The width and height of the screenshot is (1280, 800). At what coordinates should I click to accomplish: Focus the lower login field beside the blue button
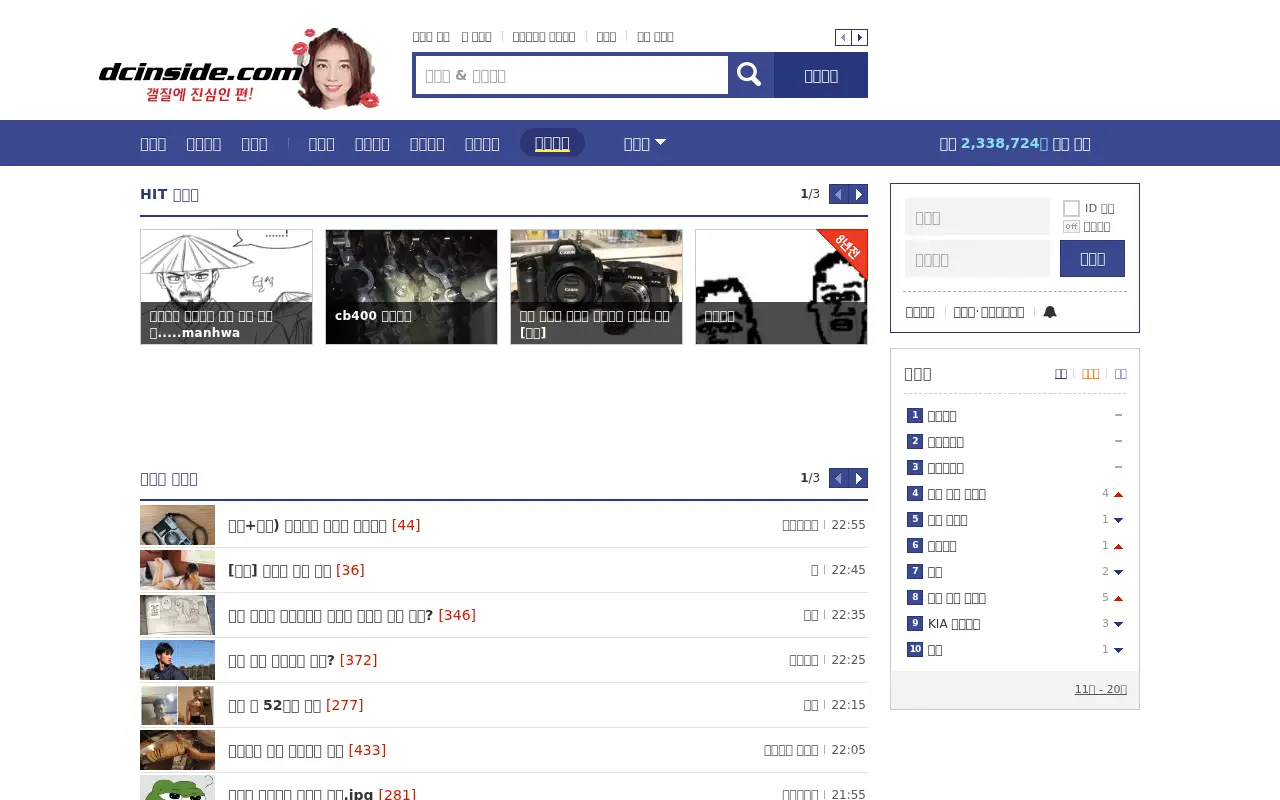click(x=977, y=259)
